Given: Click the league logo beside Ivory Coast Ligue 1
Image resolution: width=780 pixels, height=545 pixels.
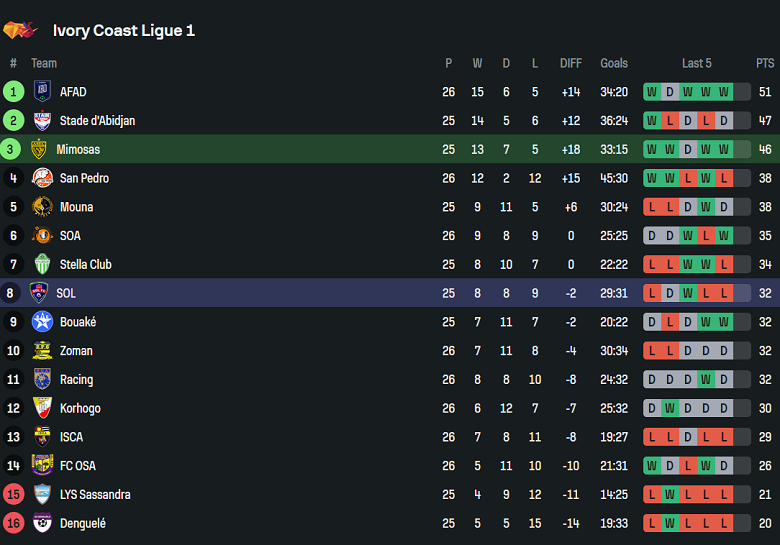Looking at the screenshot, I should pyautogui.click(x=21, y=31).
